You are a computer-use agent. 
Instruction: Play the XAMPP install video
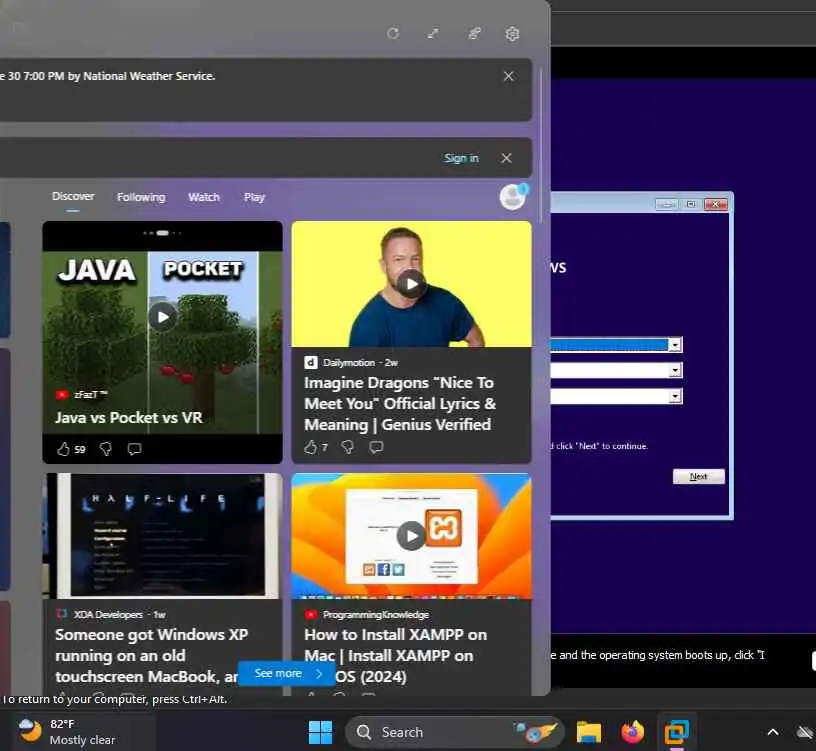(x=411, y=536)
